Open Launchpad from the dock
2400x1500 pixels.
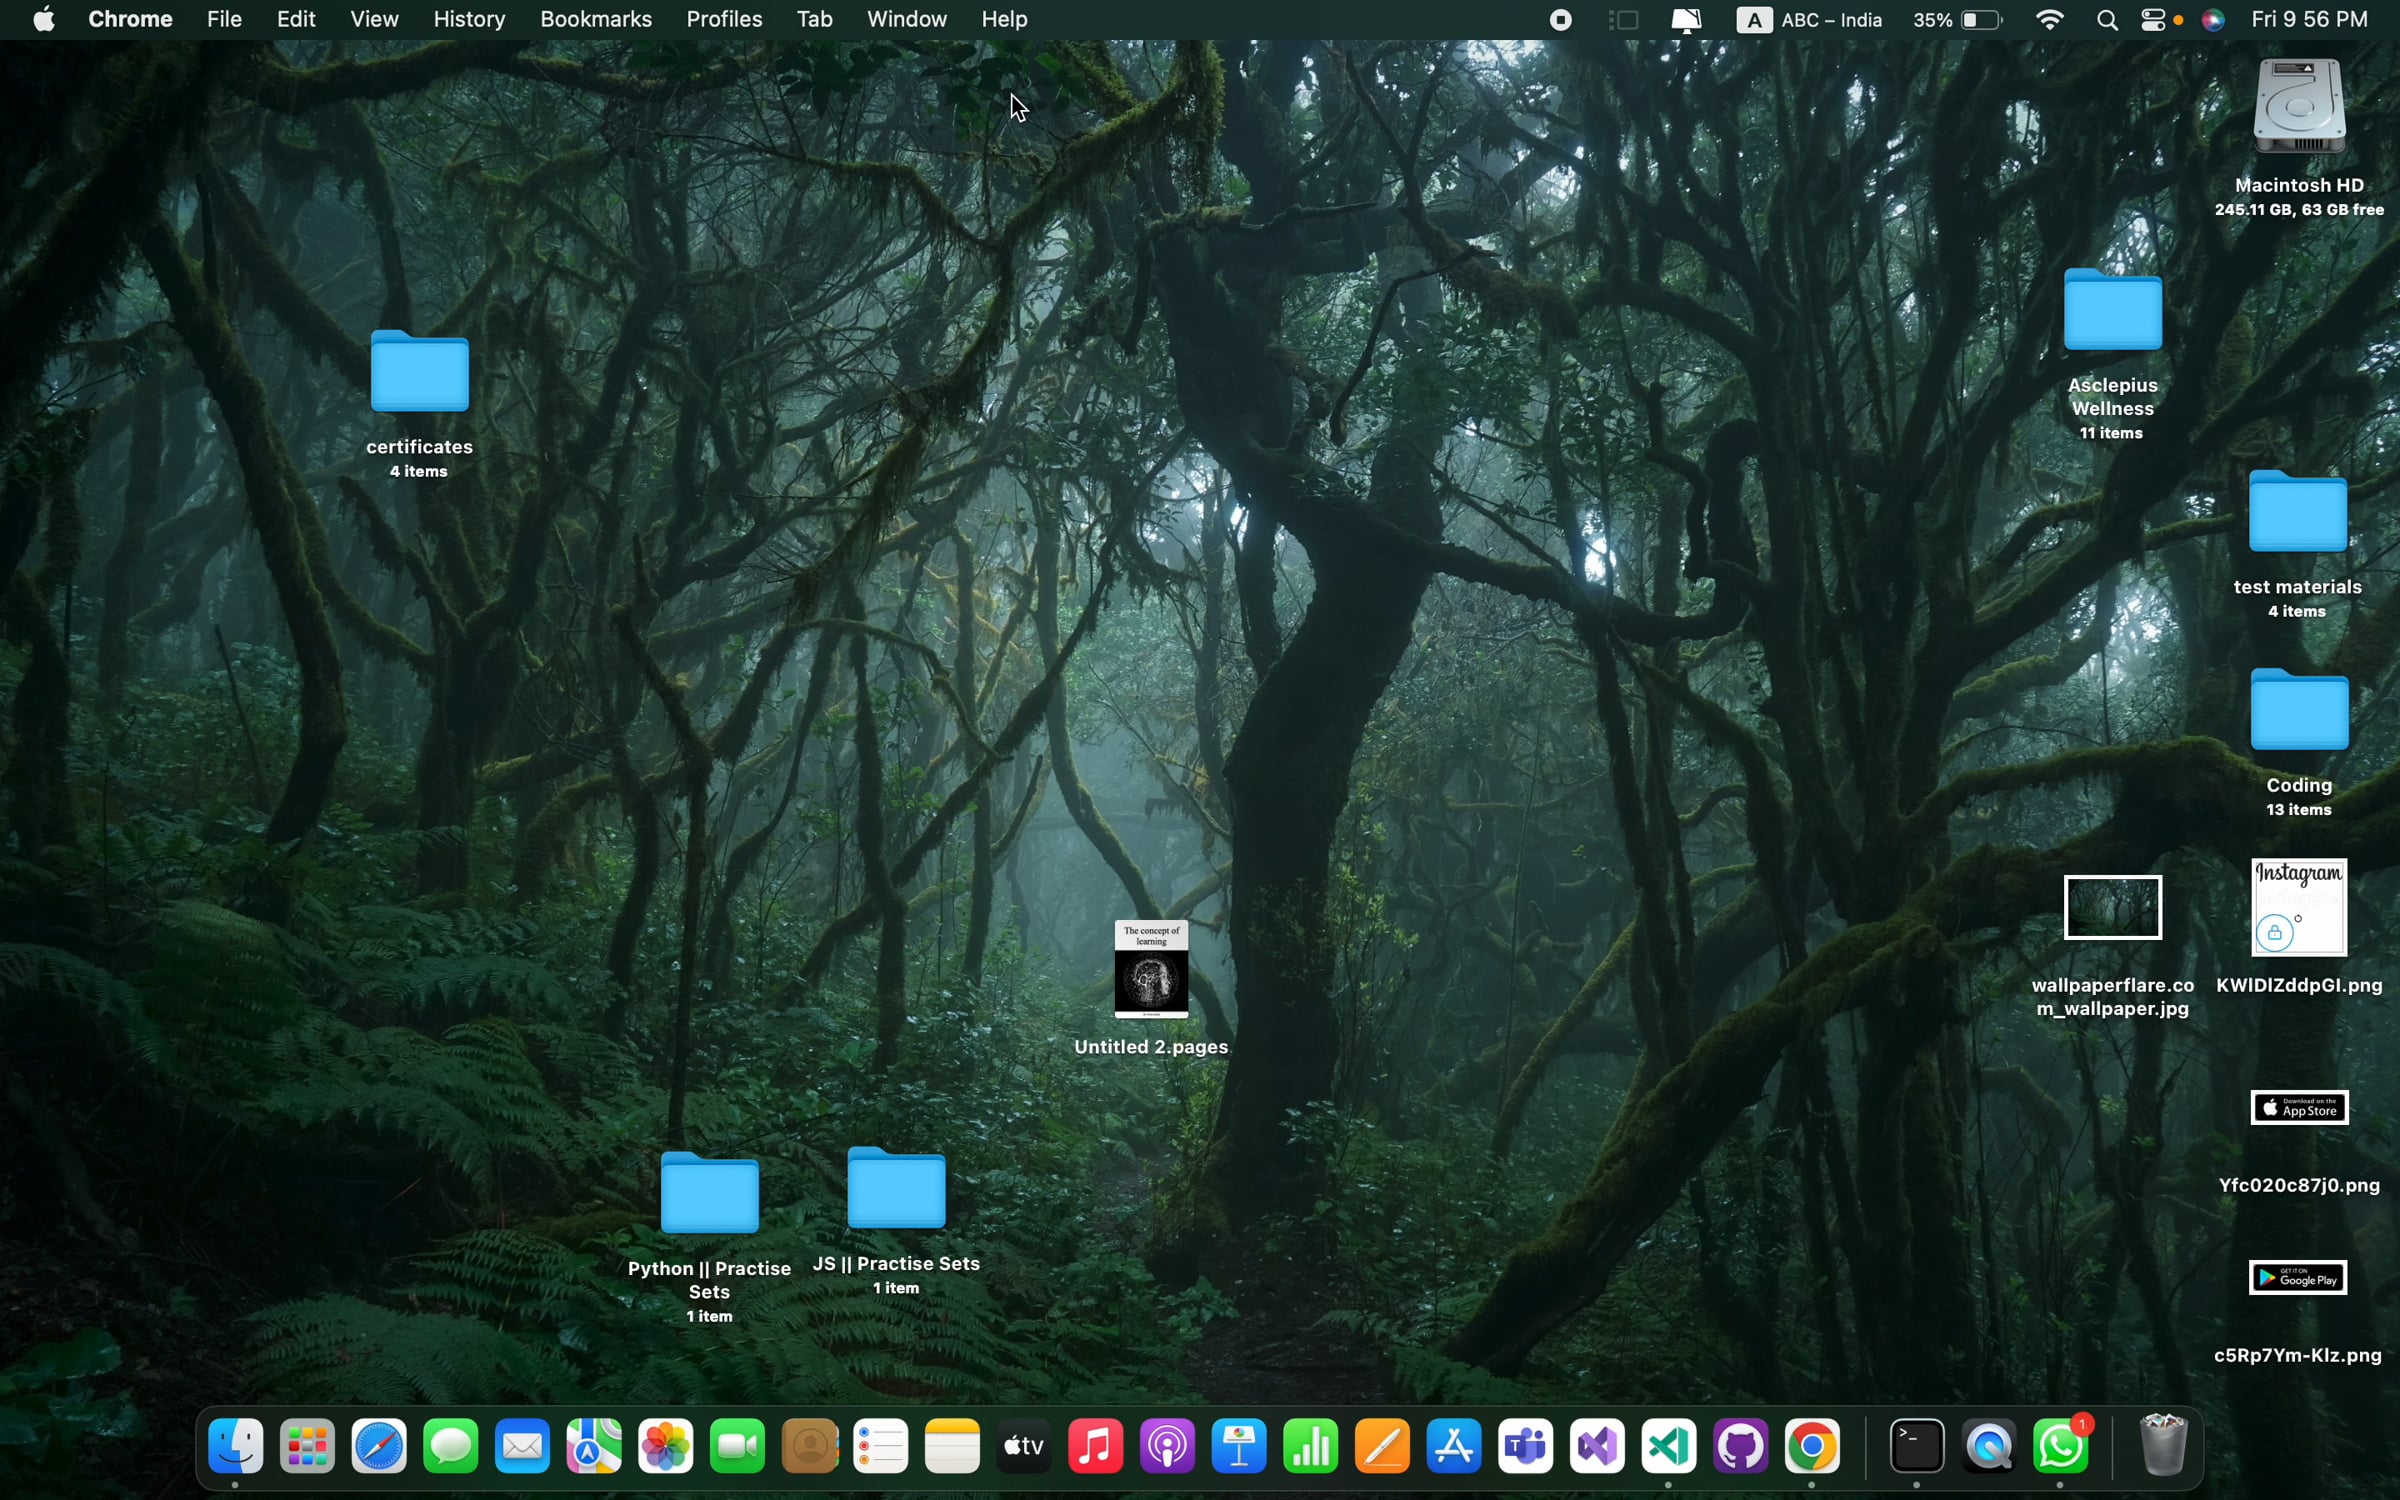click(x=307, y=1446)
